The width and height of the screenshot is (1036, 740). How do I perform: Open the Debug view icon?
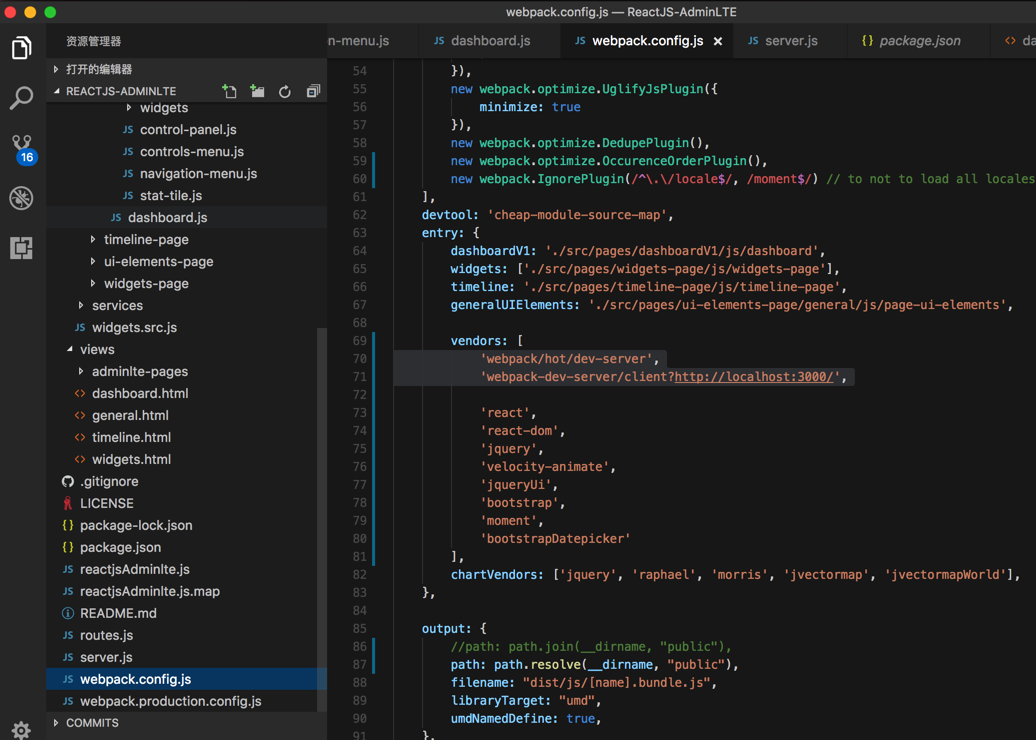pos(21,198)
